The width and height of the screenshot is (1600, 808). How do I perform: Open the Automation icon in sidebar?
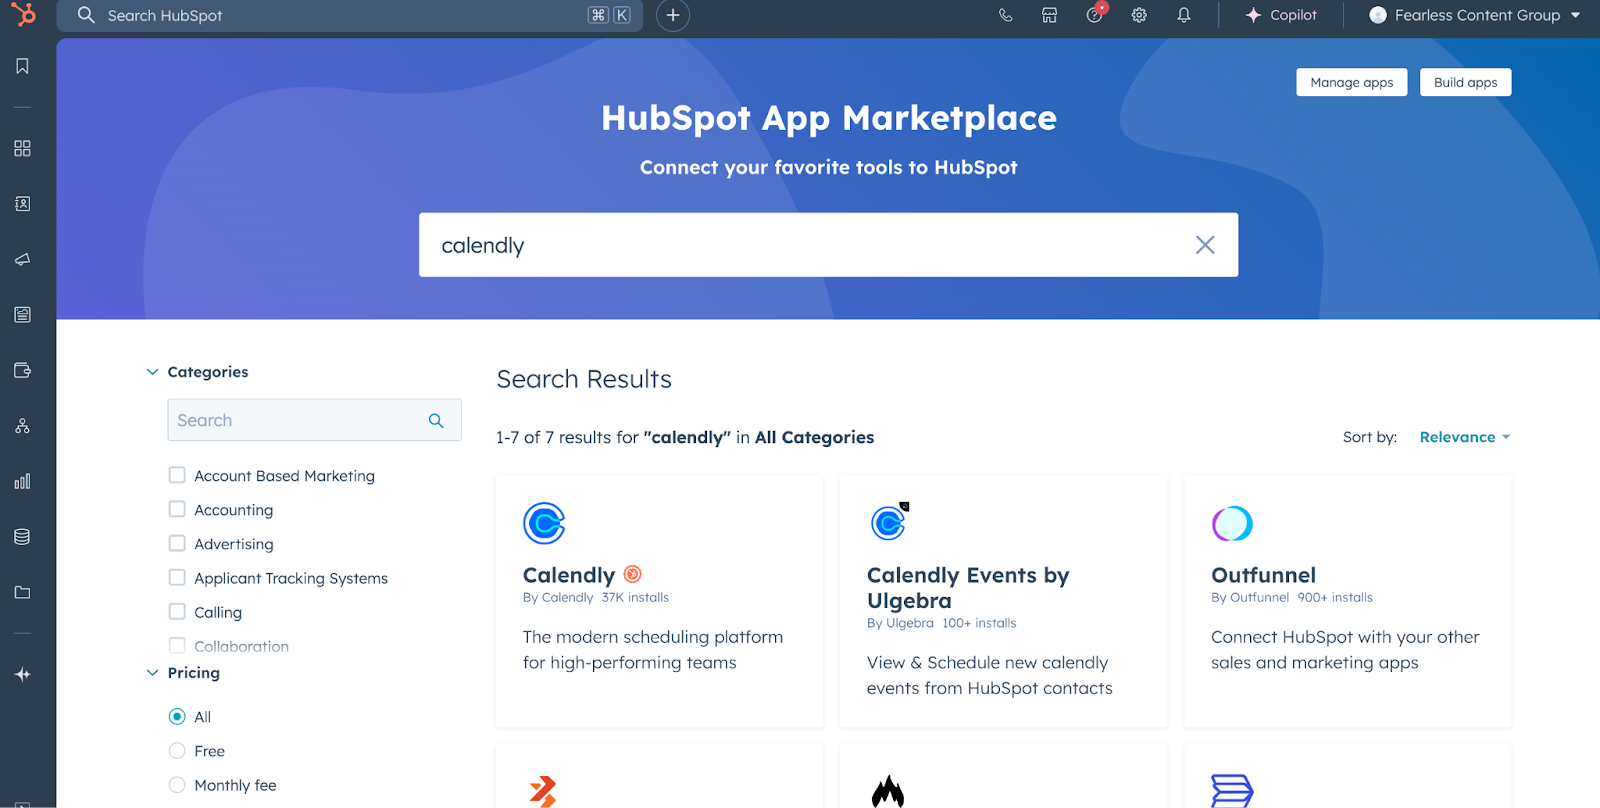point(22,426)
